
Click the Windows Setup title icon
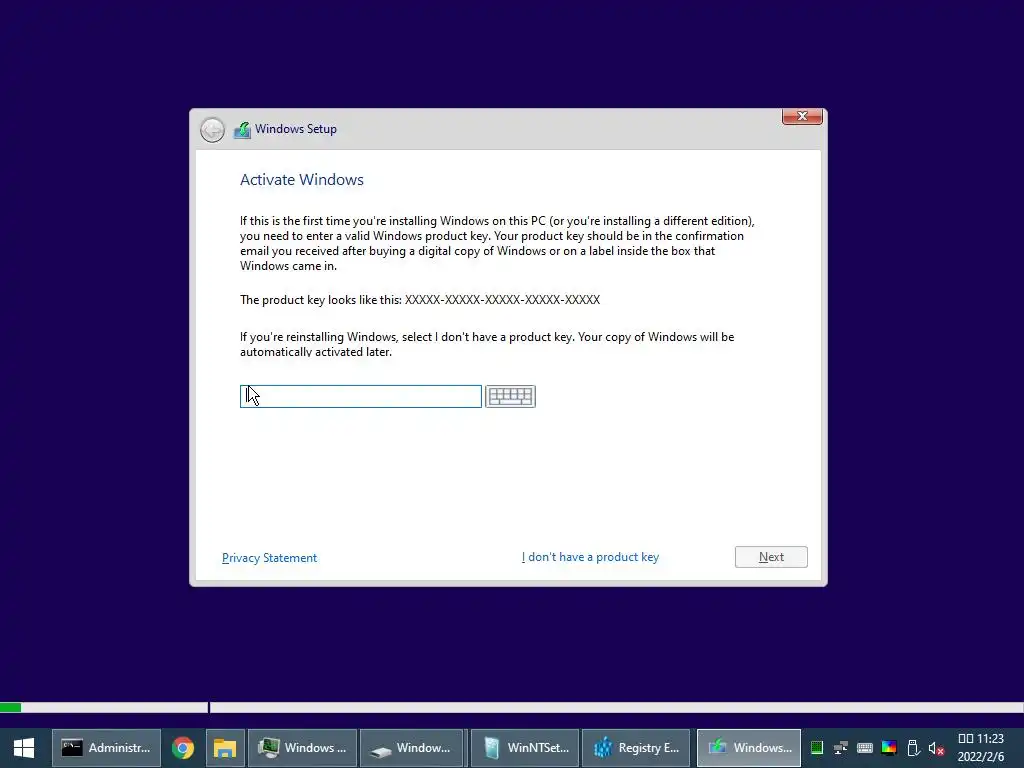242,130
